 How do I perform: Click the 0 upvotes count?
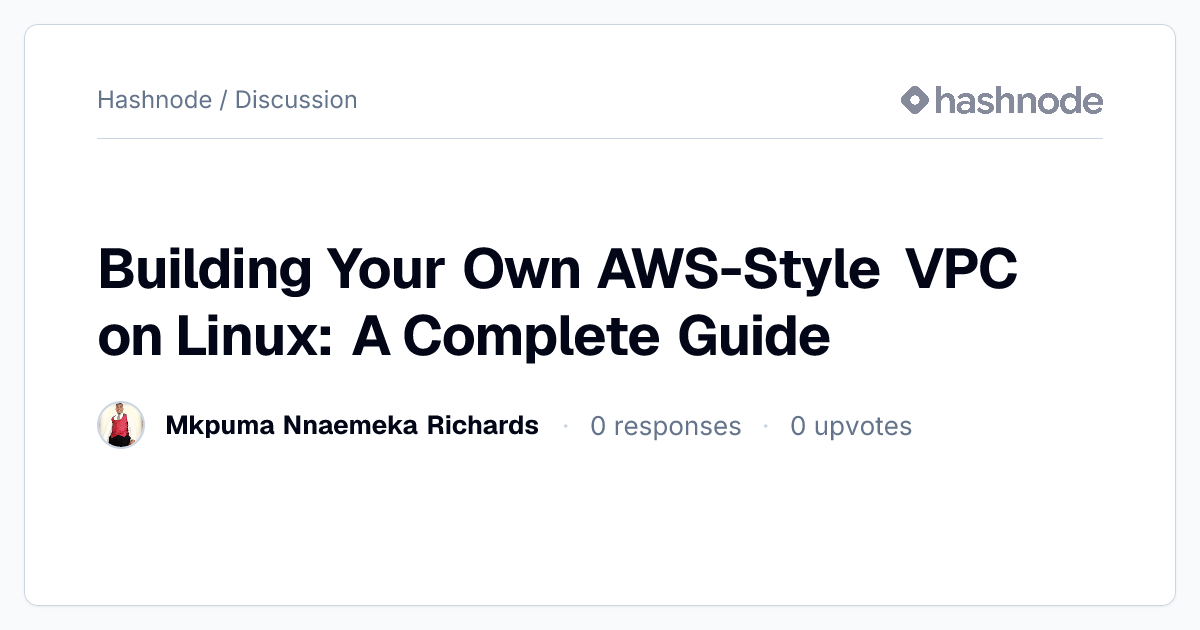tap(851, 426)
